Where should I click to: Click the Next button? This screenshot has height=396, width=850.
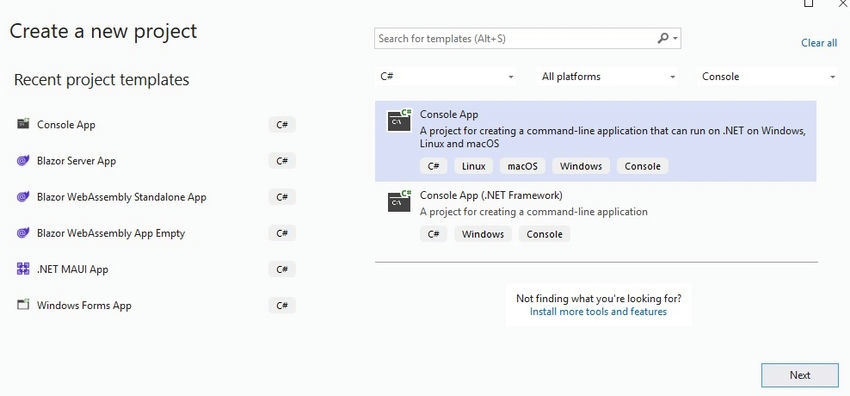coord(800,375)
